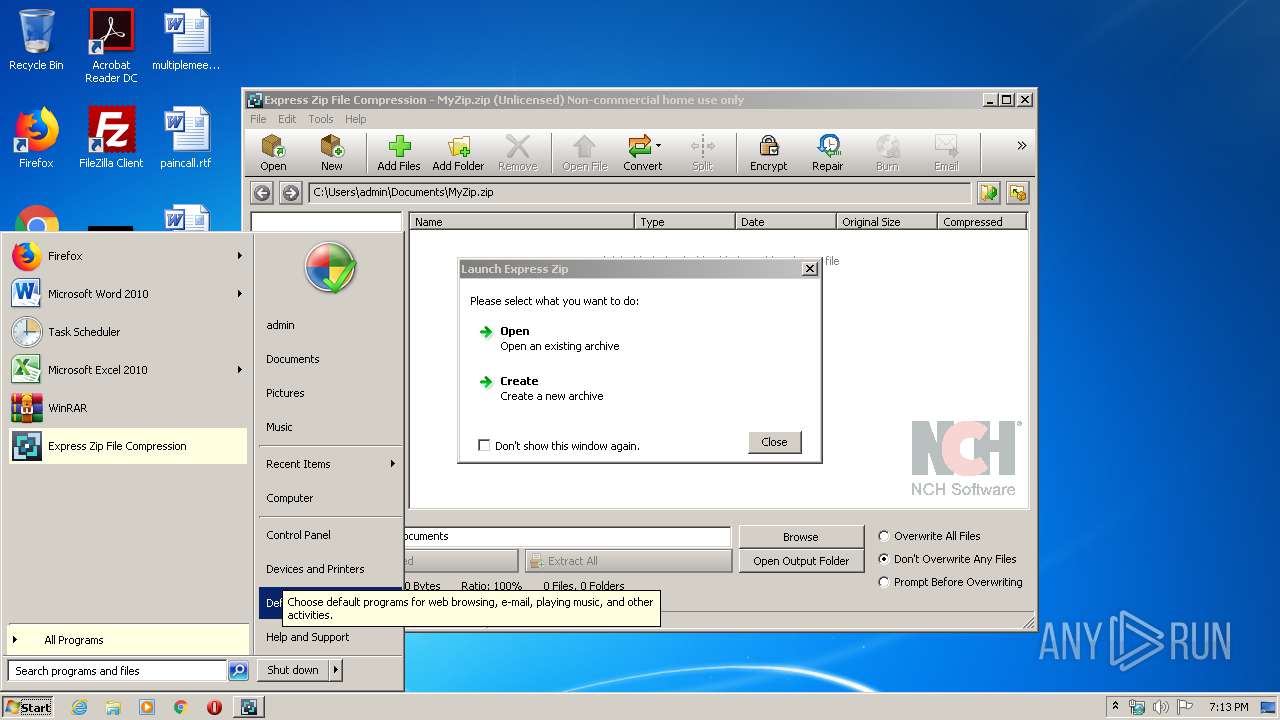Image resolution: width=1280 pixels, height=720 pixels.
Task: Open Control Panel from Start menu
Action: point(330,535)
